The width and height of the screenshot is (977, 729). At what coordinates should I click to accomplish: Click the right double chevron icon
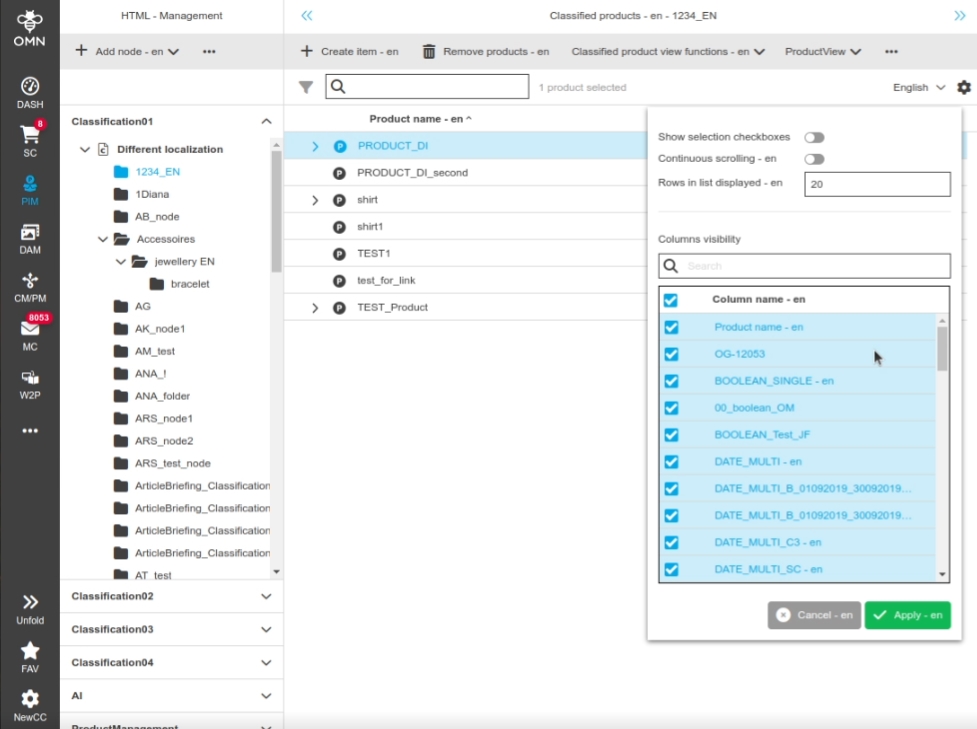(x=960, y=16)
